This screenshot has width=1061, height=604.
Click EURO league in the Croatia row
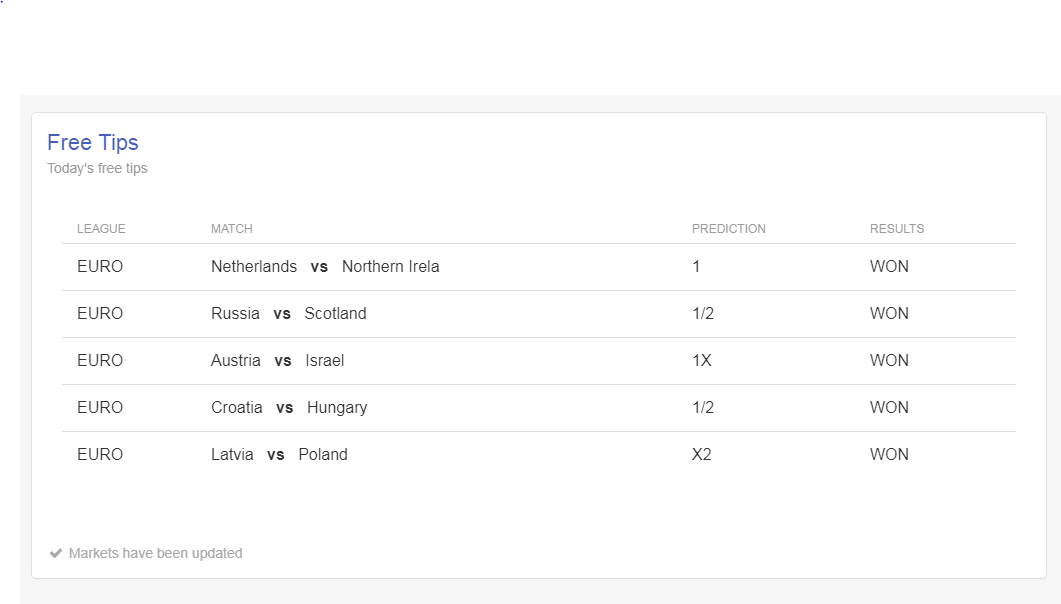pos(100,408)
